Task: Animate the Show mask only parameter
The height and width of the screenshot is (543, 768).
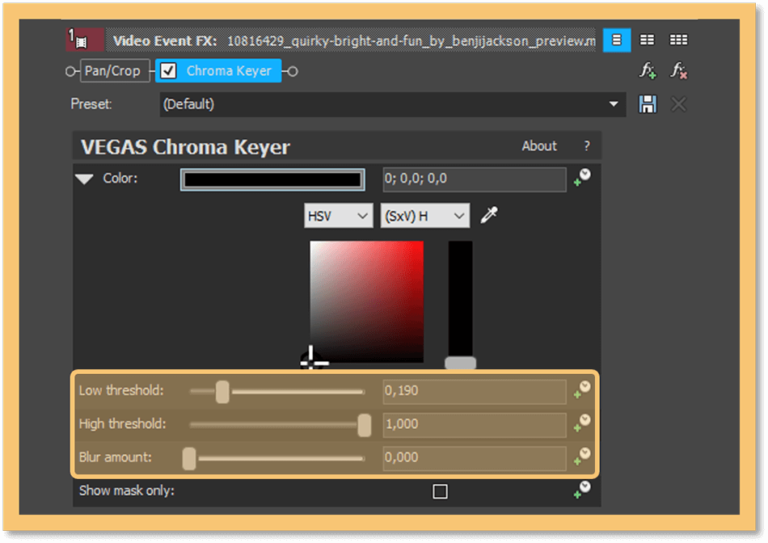Action: [582, 490]
